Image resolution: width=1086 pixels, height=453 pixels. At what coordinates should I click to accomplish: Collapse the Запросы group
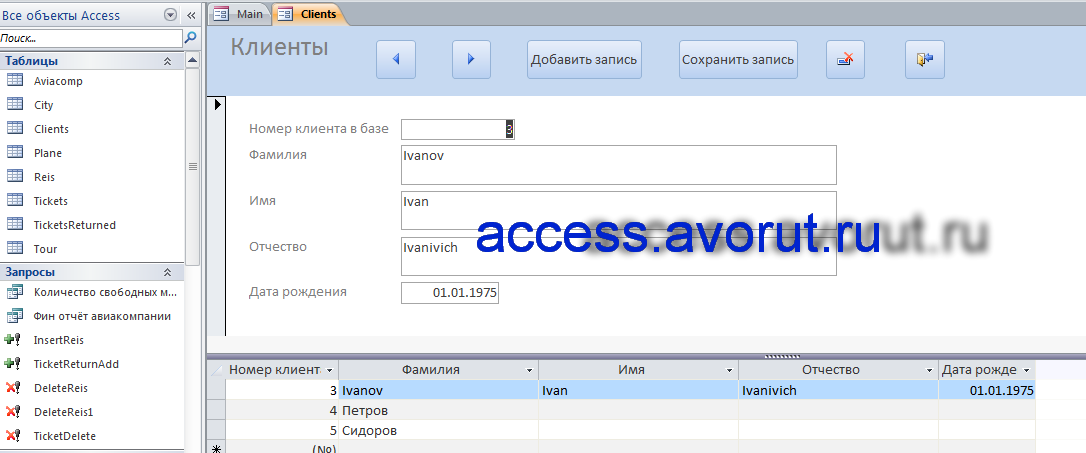(167, 272)
